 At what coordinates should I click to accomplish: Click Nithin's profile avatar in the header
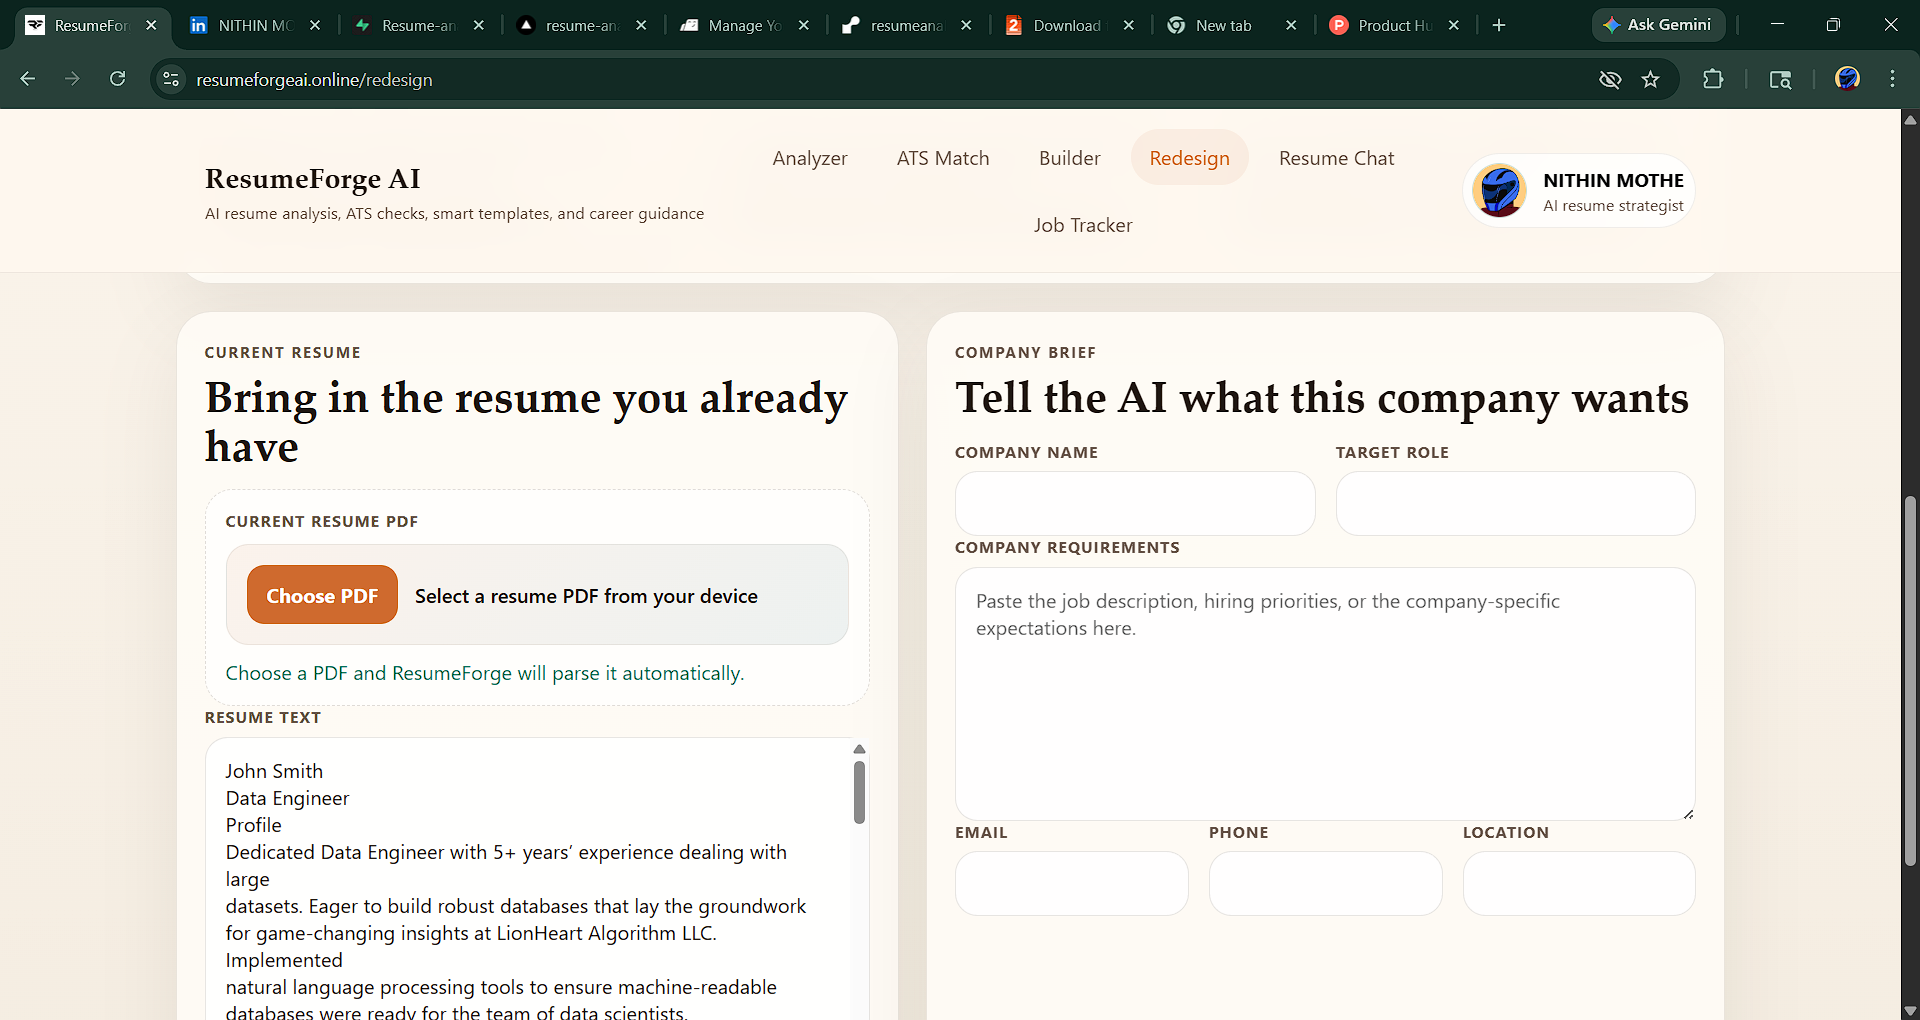click(1499, 190)
